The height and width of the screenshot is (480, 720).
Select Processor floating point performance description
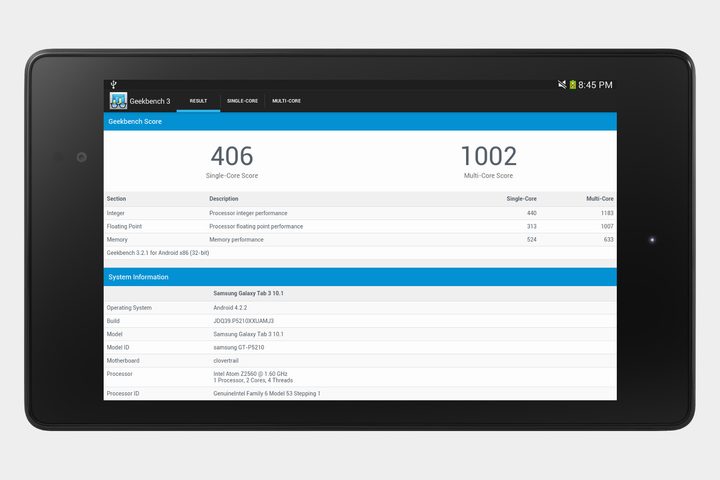tap(256, 226)
